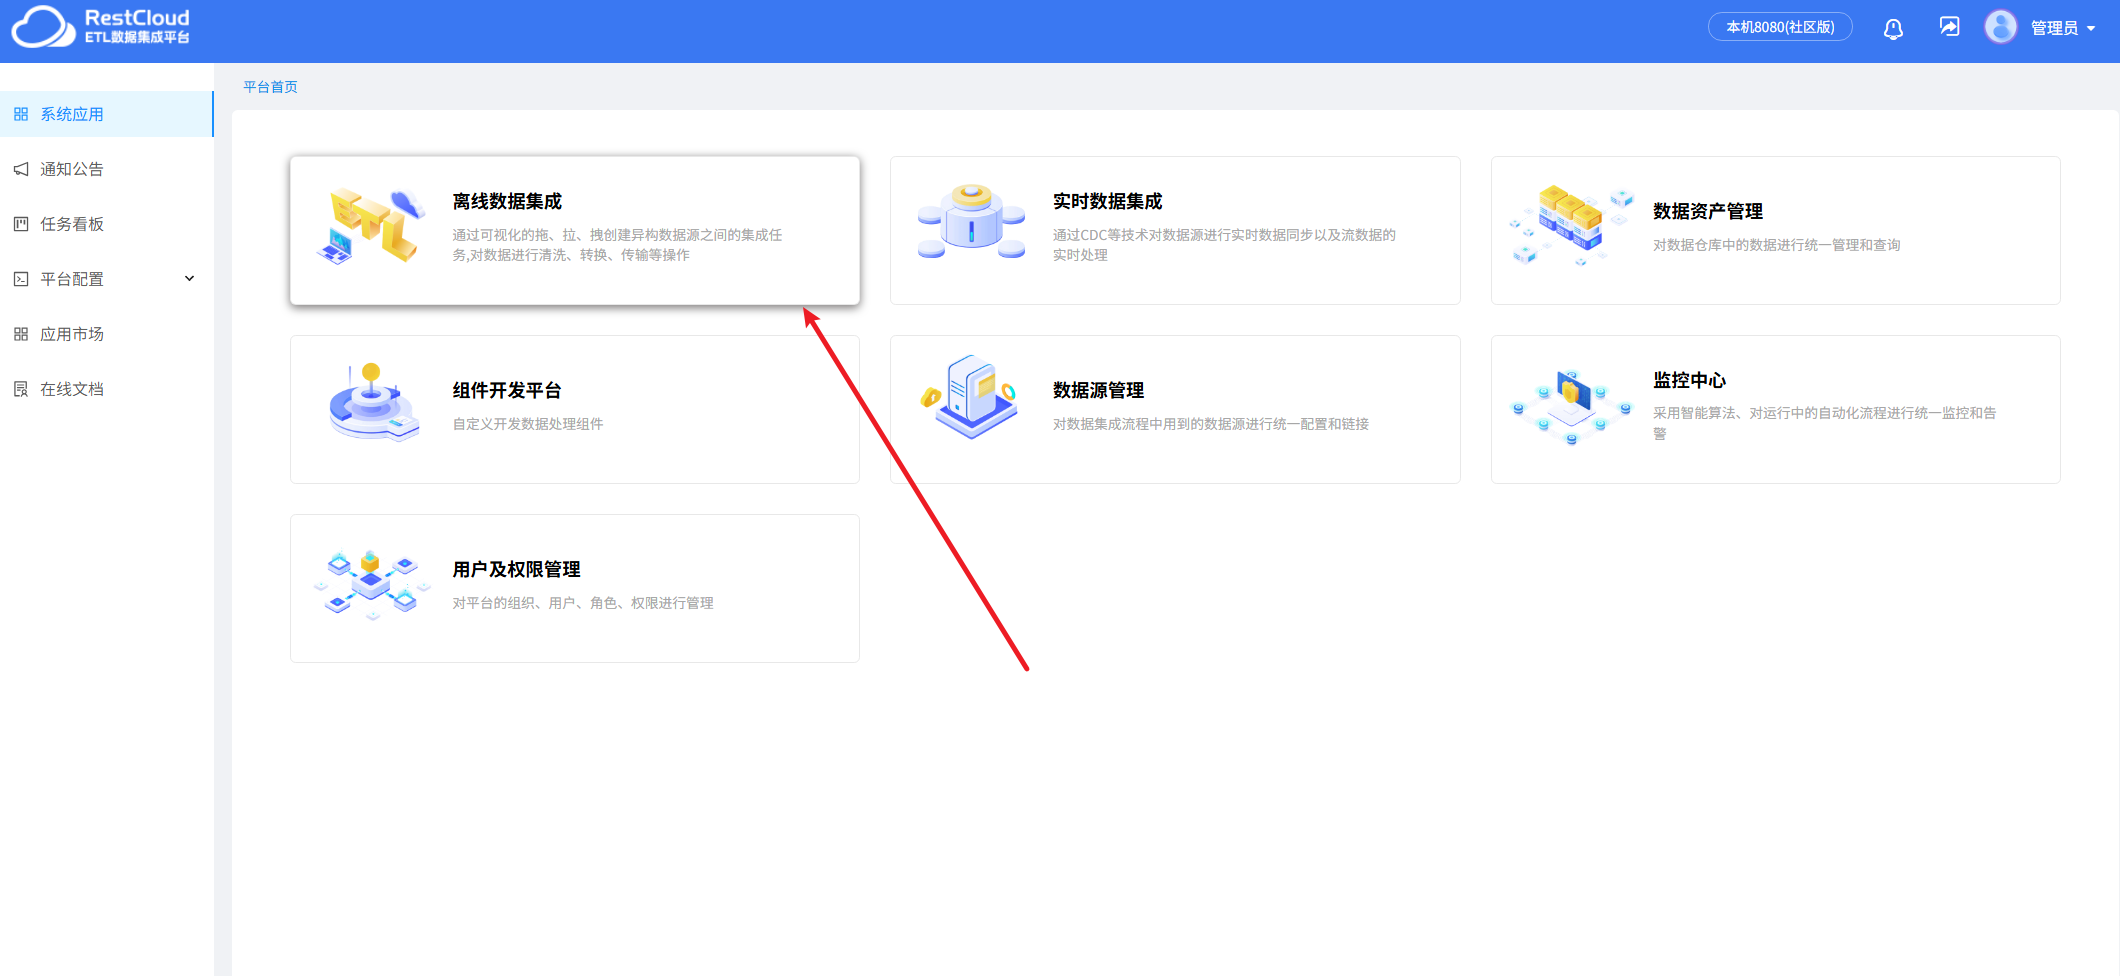This screenshot has height=976, width=2120.
Task: Open the 任务看板 task board
Action: (x=72, y=224)
